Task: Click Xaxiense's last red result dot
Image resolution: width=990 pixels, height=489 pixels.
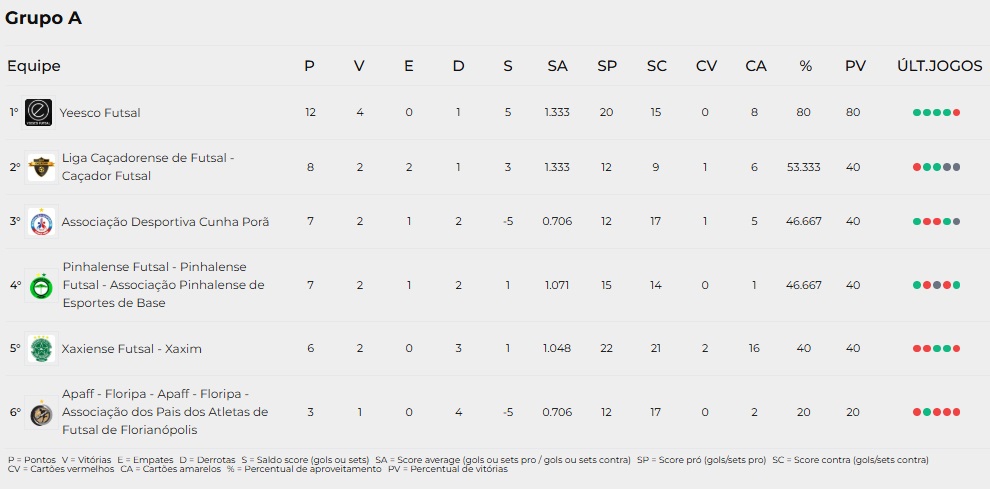Action: coord(957,349)
